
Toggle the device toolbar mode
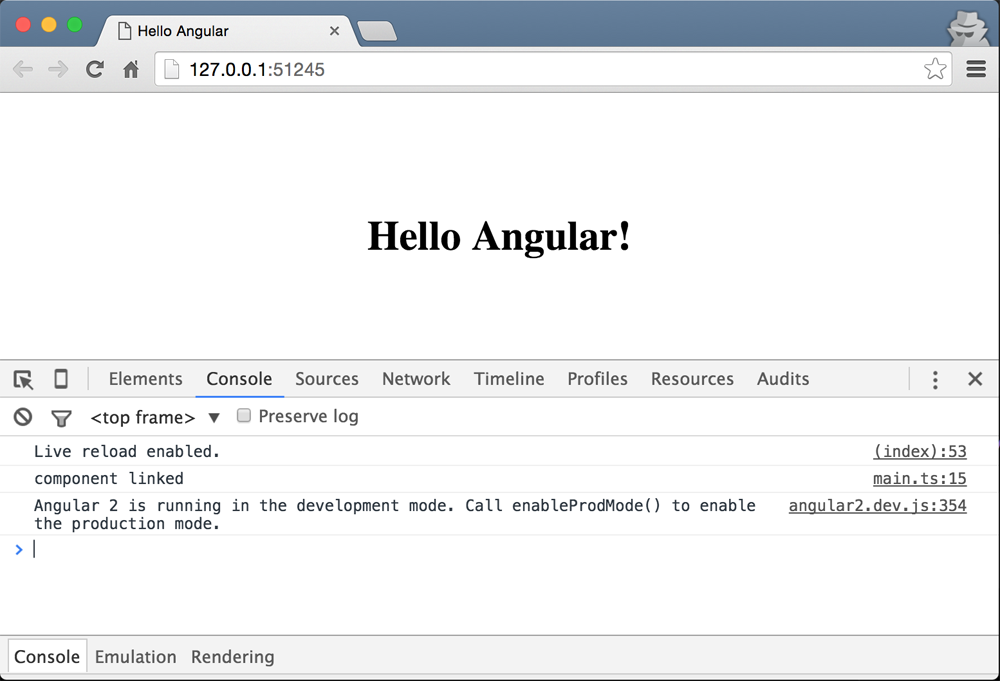(x=60, y=379)
